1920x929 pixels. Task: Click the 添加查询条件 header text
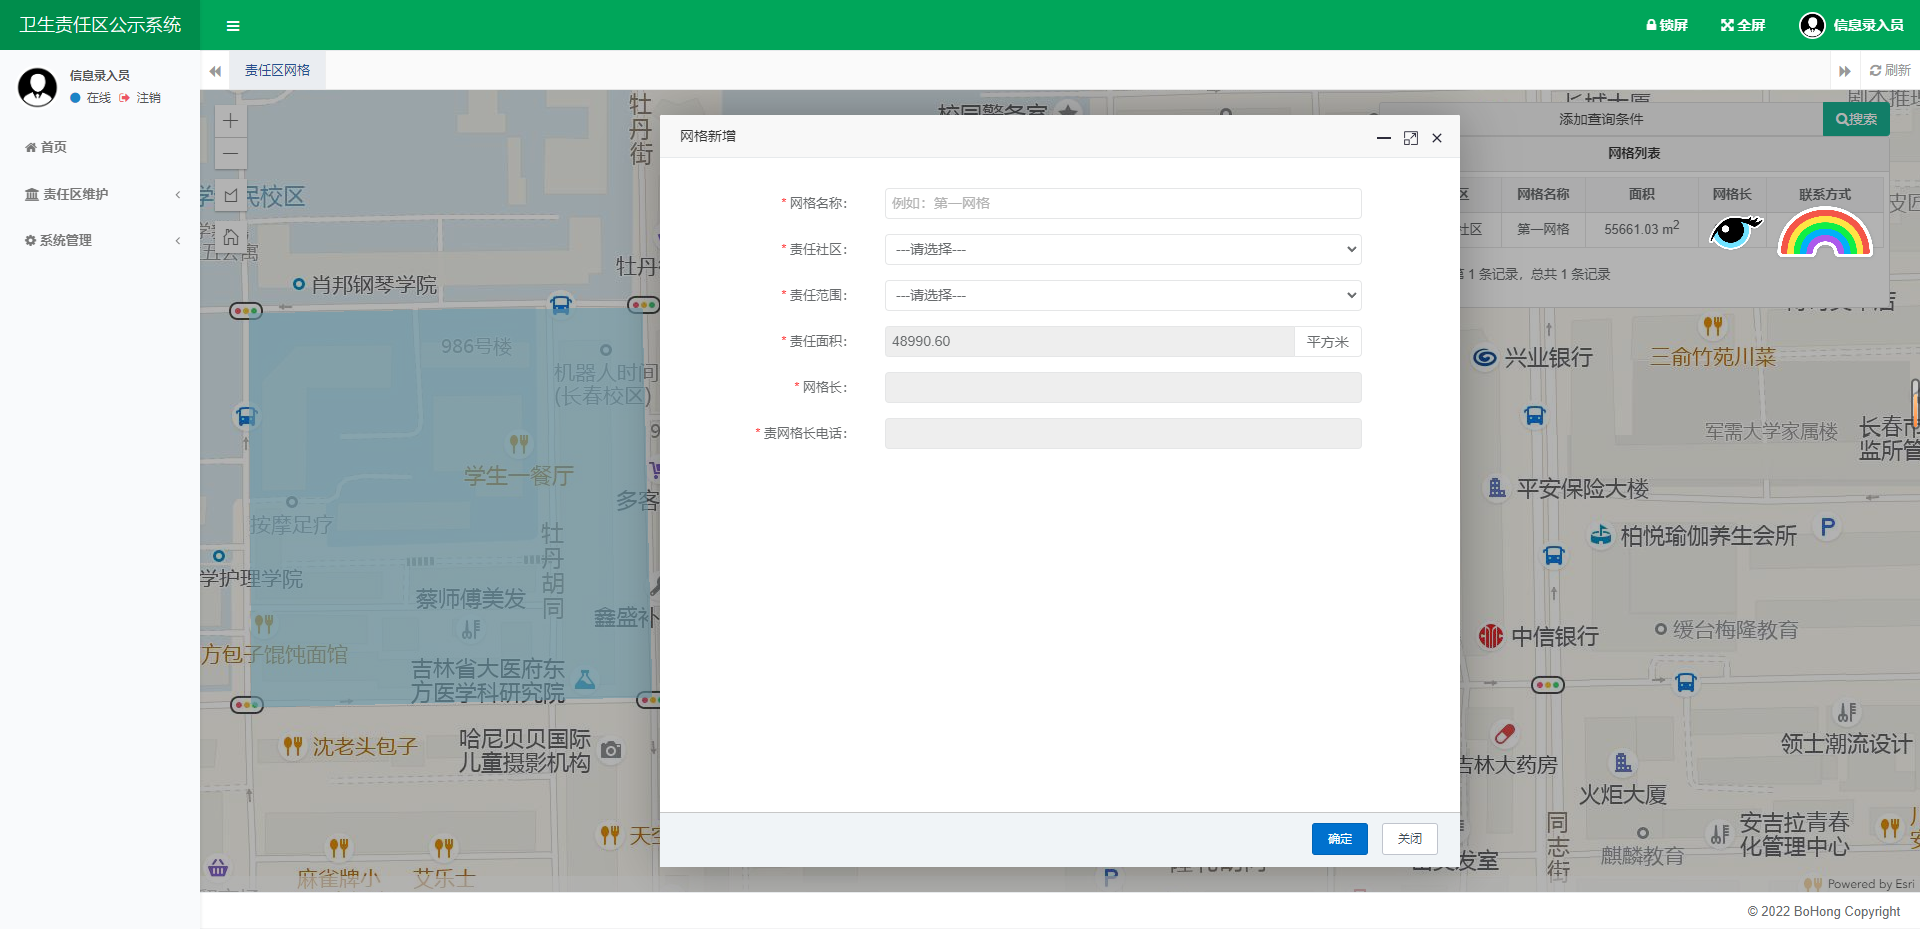(x=1601, y=119)
